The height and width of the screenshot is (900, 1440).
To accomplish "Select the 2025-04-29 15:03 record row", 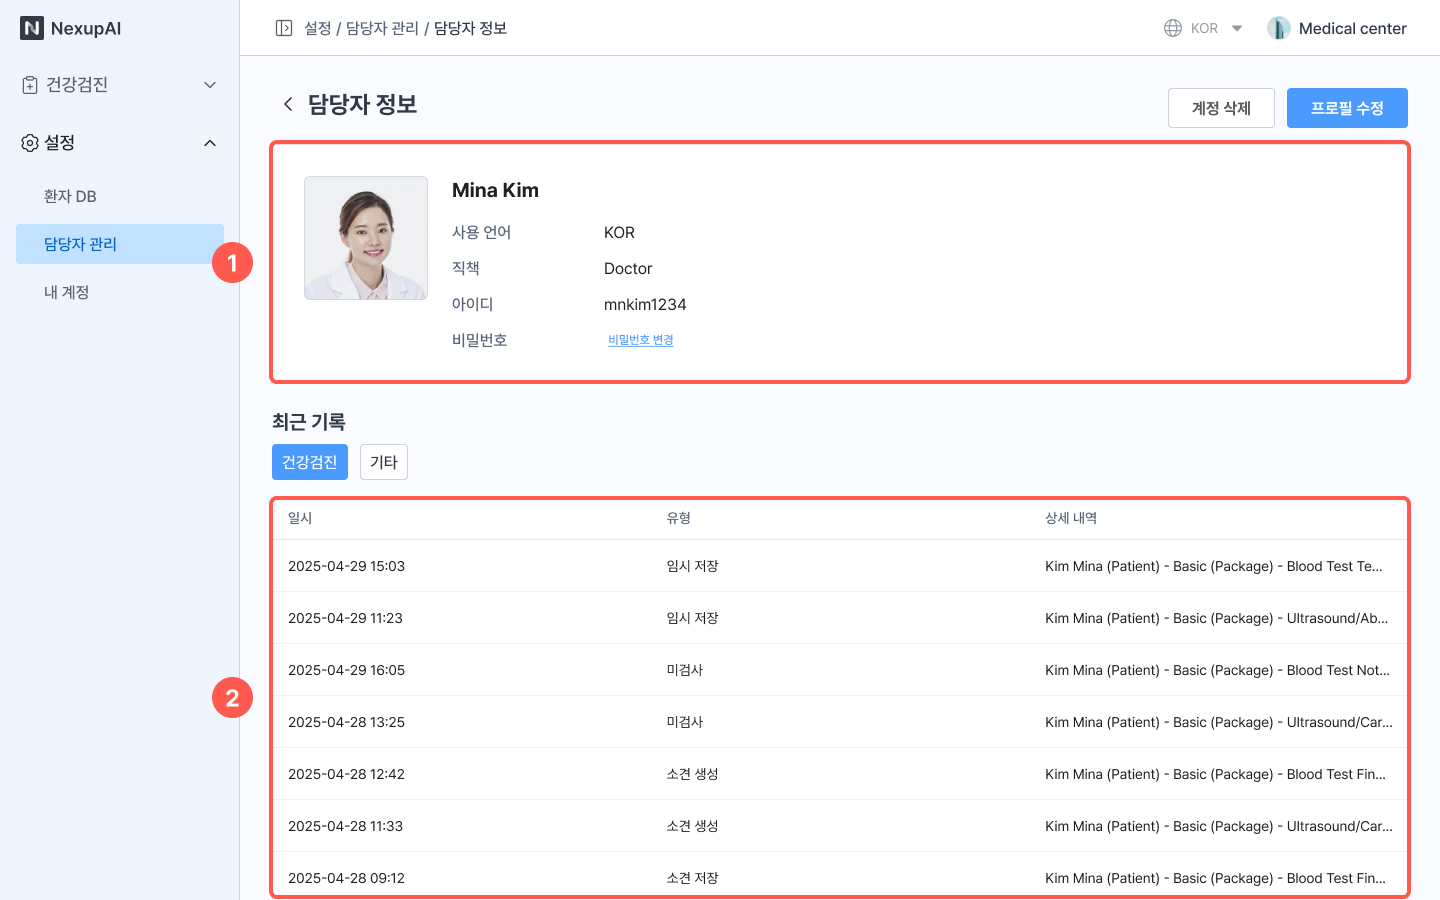I will tap(838, 566).
